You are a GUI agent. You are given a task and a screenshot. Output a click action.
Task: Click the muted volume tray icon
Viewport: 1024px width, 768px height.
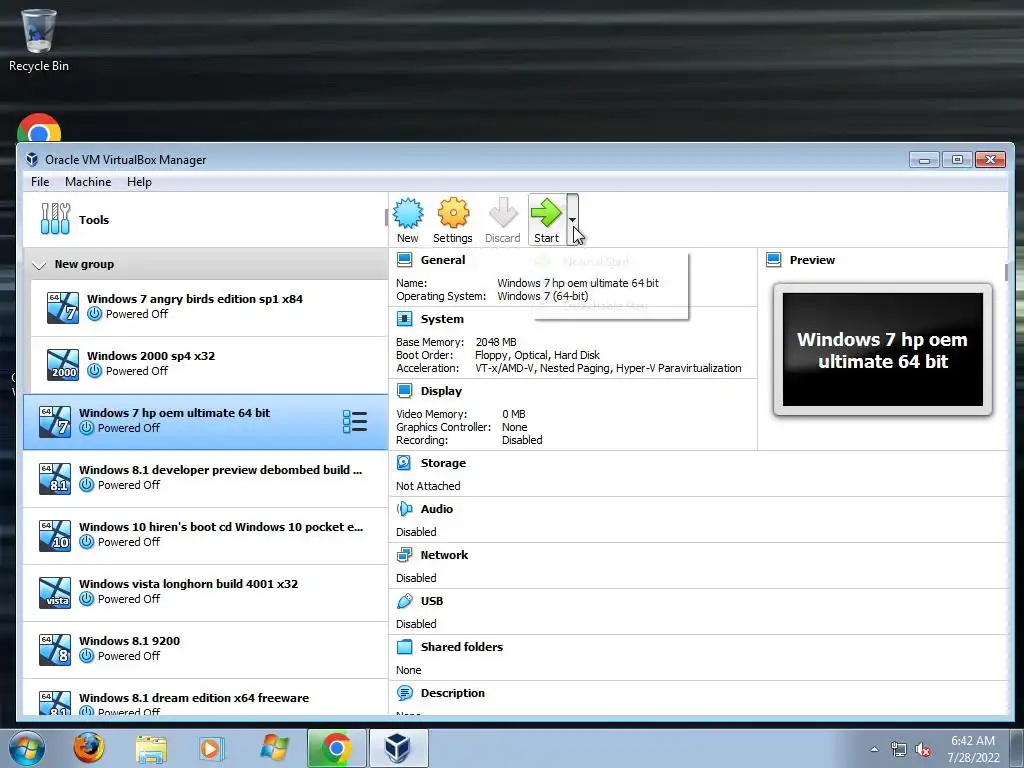pyautogui.click(x=923, y=750)
